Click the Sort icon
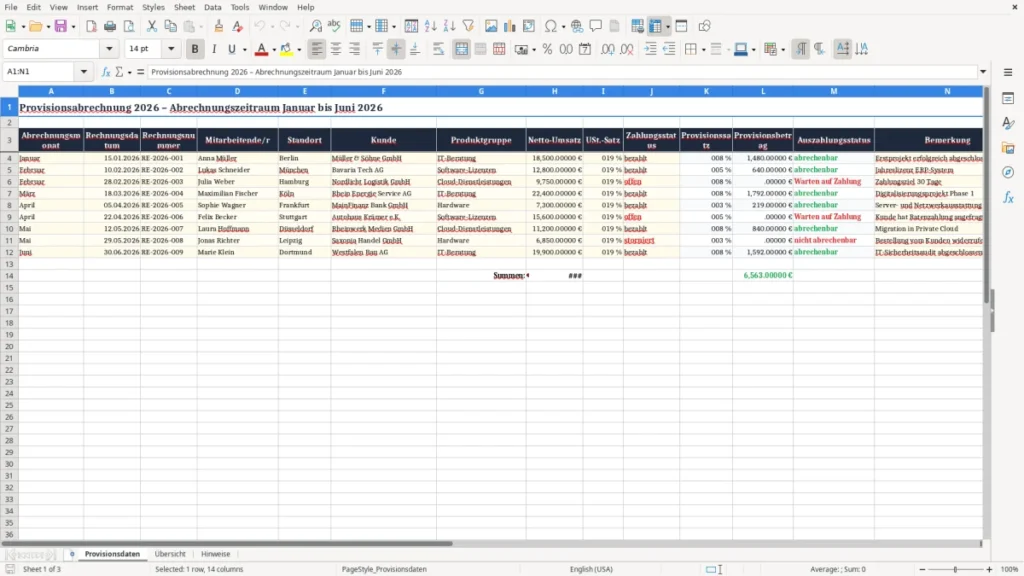This screenshot has height=576, width=1024. coord(411,26)
